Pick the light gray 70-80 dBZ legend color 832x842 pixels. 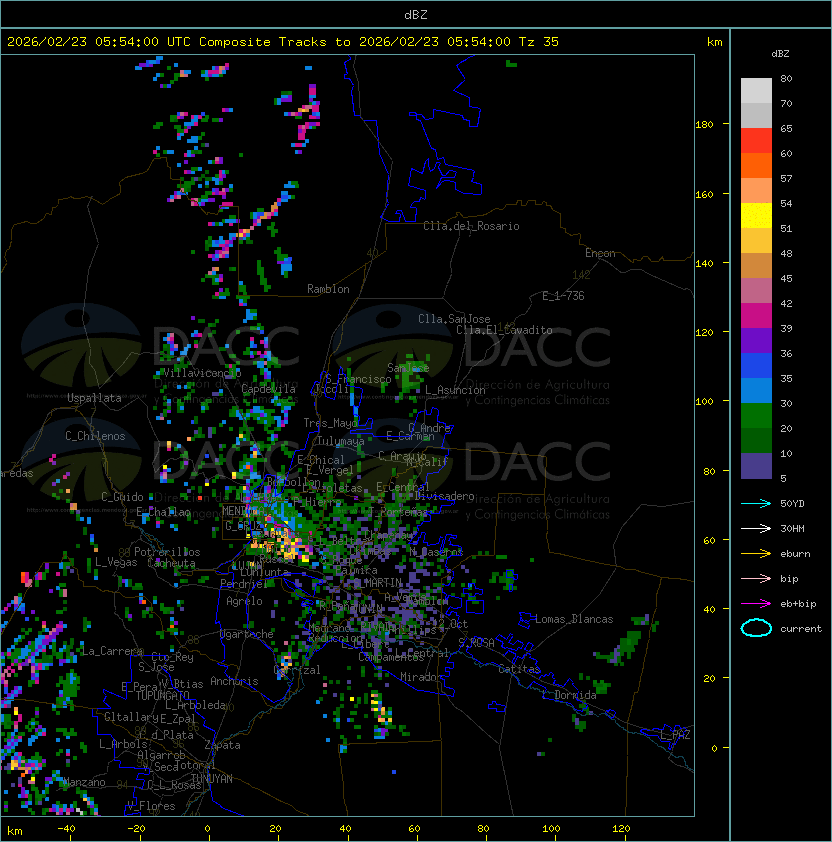coord(756,91)
